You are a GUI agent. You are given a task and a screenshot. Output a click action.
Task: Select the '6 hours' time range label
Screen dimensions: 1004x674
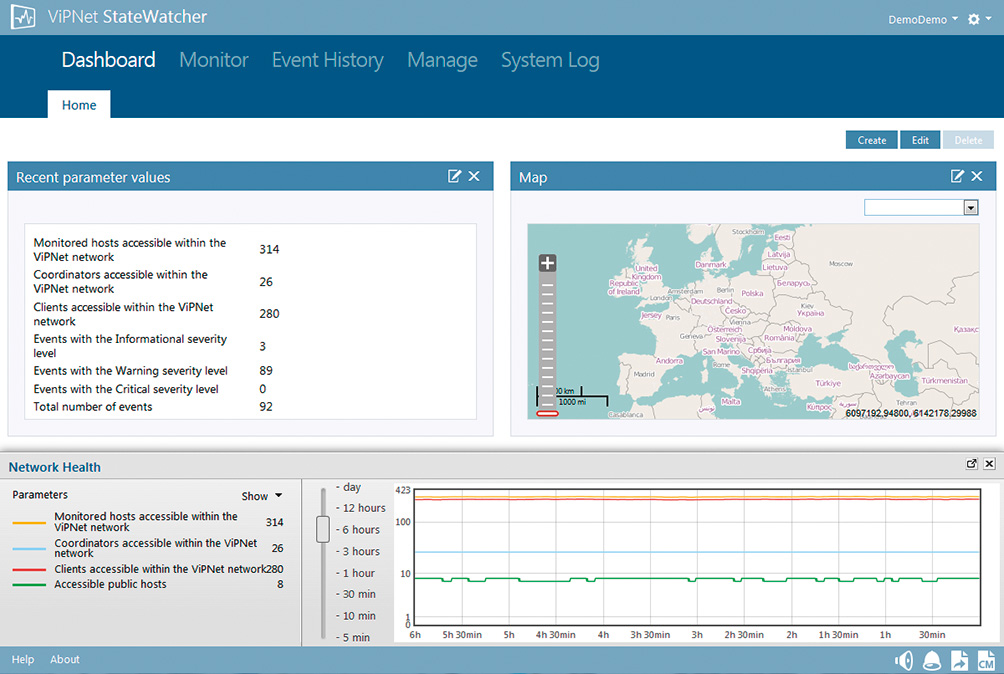coord(360,530)
